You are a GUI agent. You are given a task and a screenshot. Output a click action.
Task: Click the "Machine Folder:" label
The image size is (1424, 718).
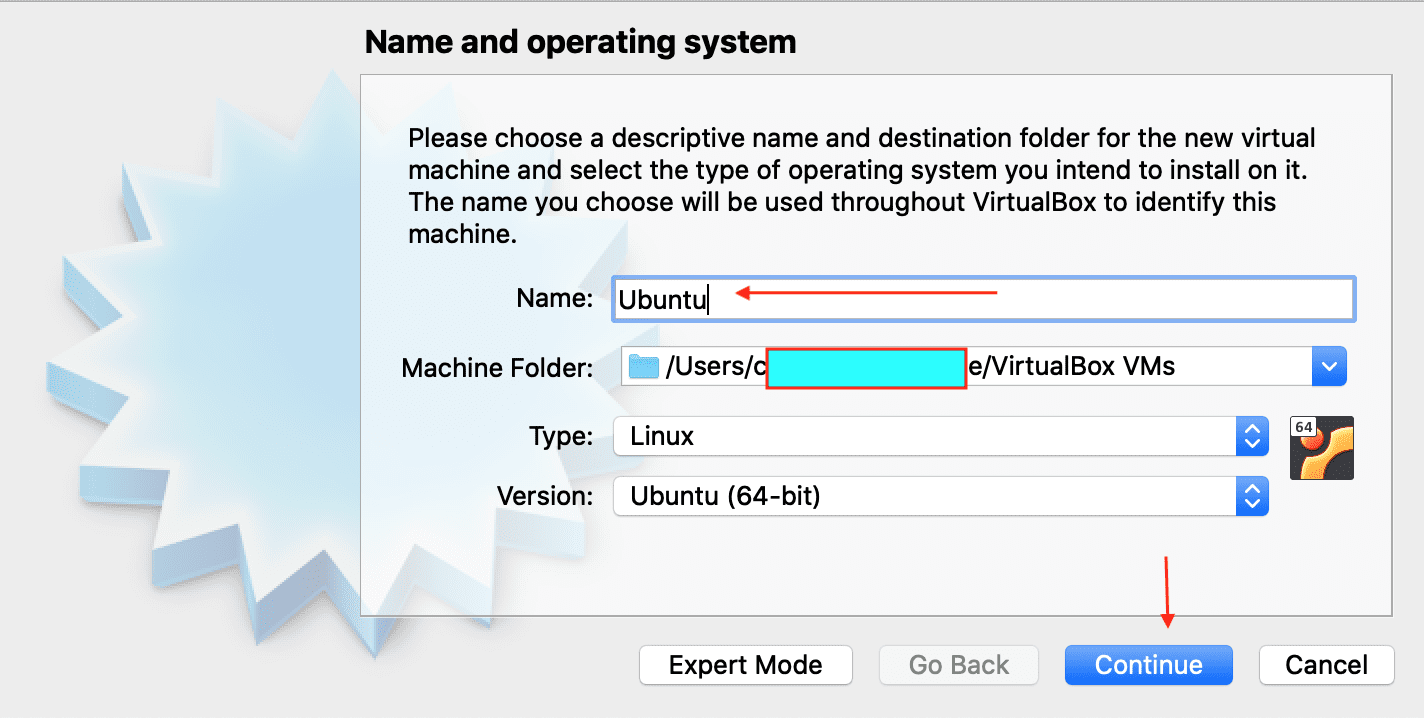[x=497, y=368]
